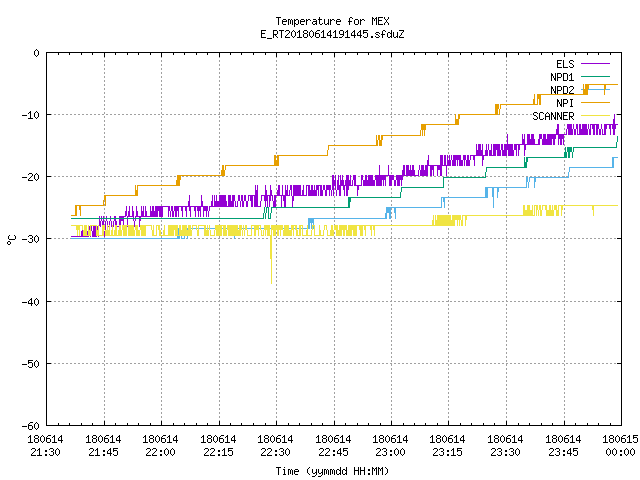The width and height of the screenshot is (640, 480).
Task: Click the x-axis tick label '23:45'
Action: [564, 453]
